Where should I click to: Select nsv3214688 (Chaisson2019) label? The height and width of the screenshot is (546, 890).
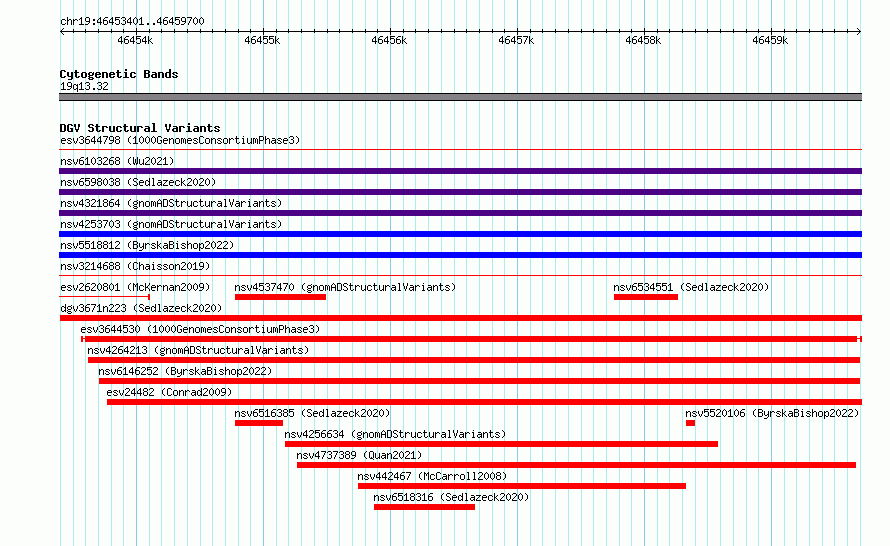(x=135, y=266)
